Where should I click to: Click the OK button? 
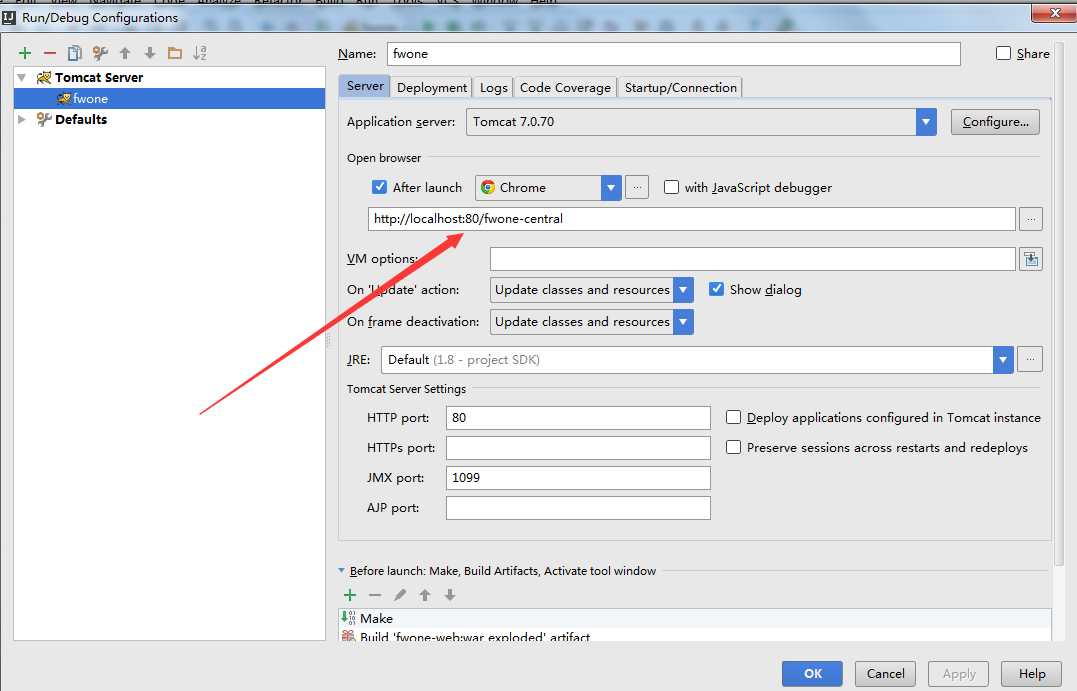point(813,673)
